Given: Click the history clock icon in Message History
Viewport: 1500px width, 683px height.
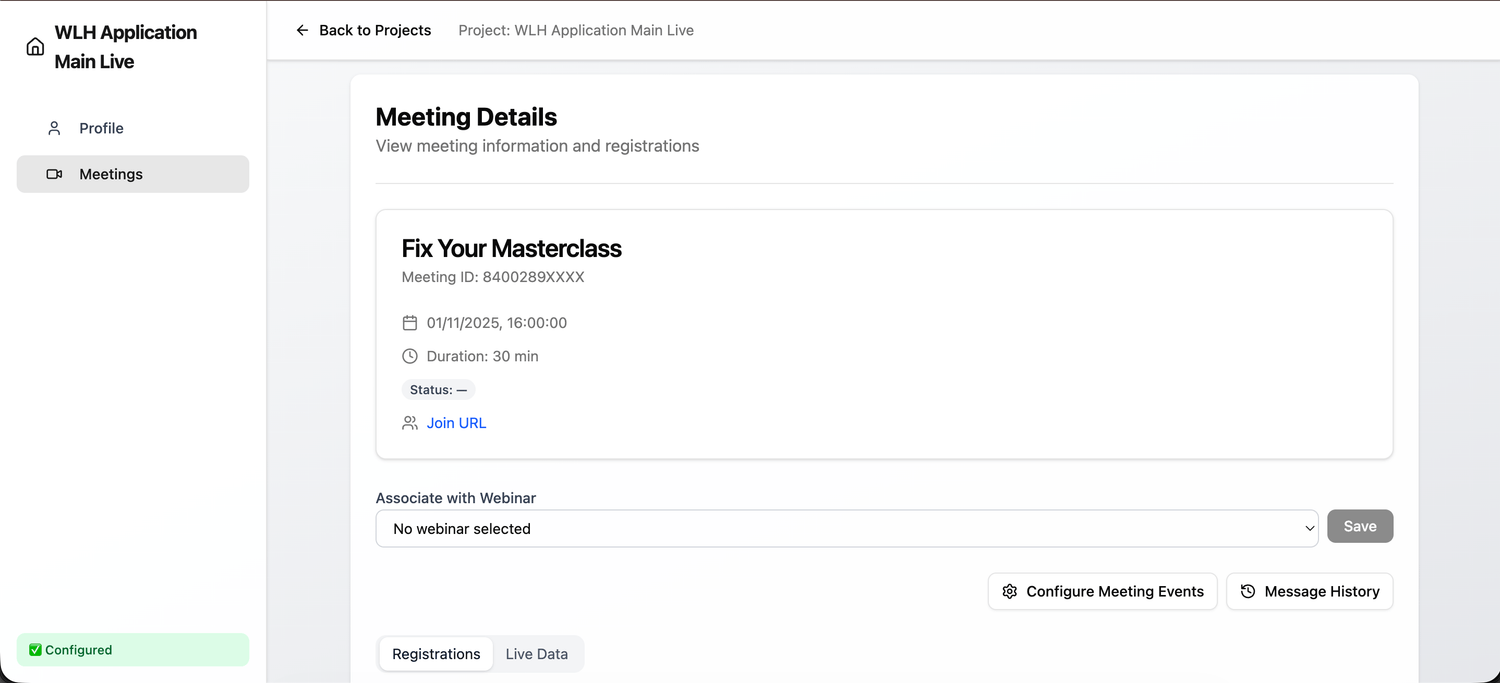Looking at the screenshot, I should tap(1247, 591).
